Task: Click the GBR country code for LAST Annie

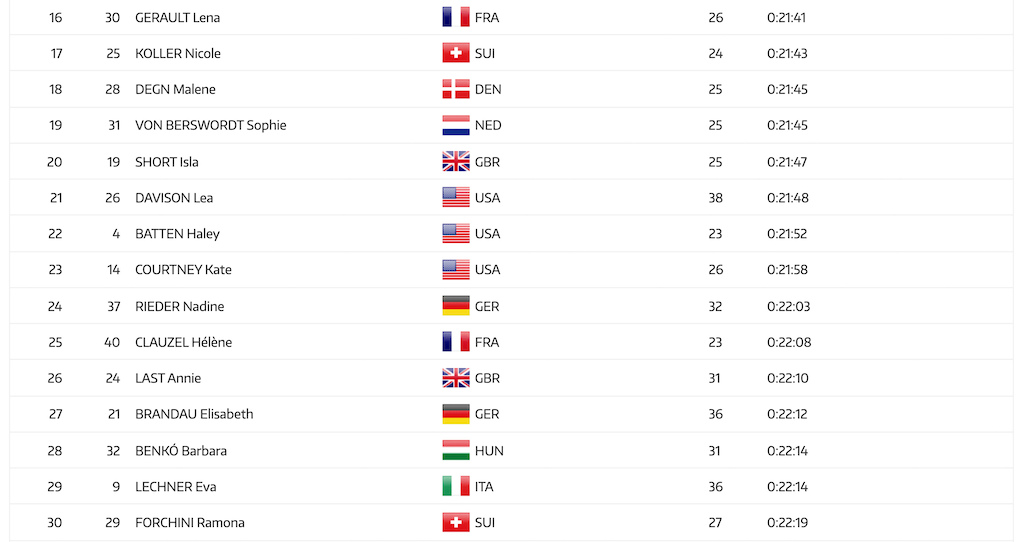Action: pos(487,378)
